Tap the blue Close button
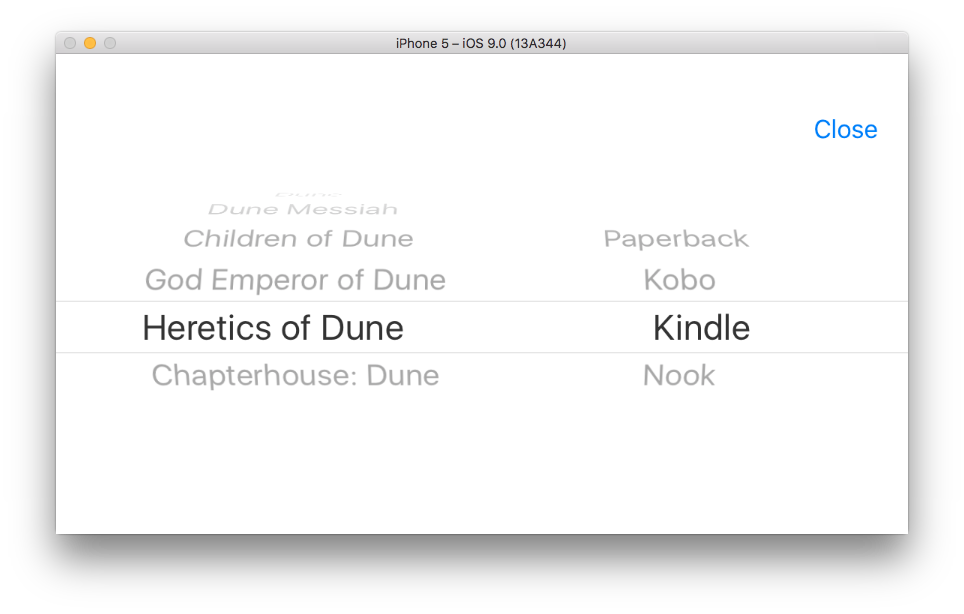 pos(845,130)
